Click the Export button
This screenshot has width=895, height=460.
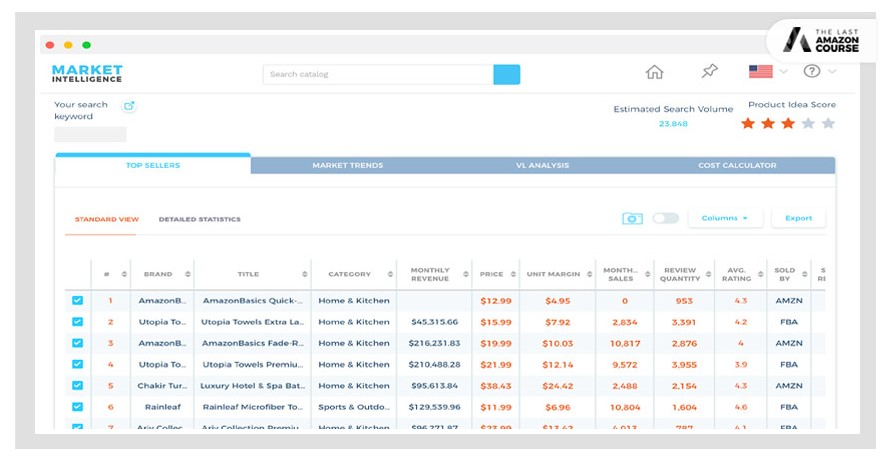click(x=799, y=218)
